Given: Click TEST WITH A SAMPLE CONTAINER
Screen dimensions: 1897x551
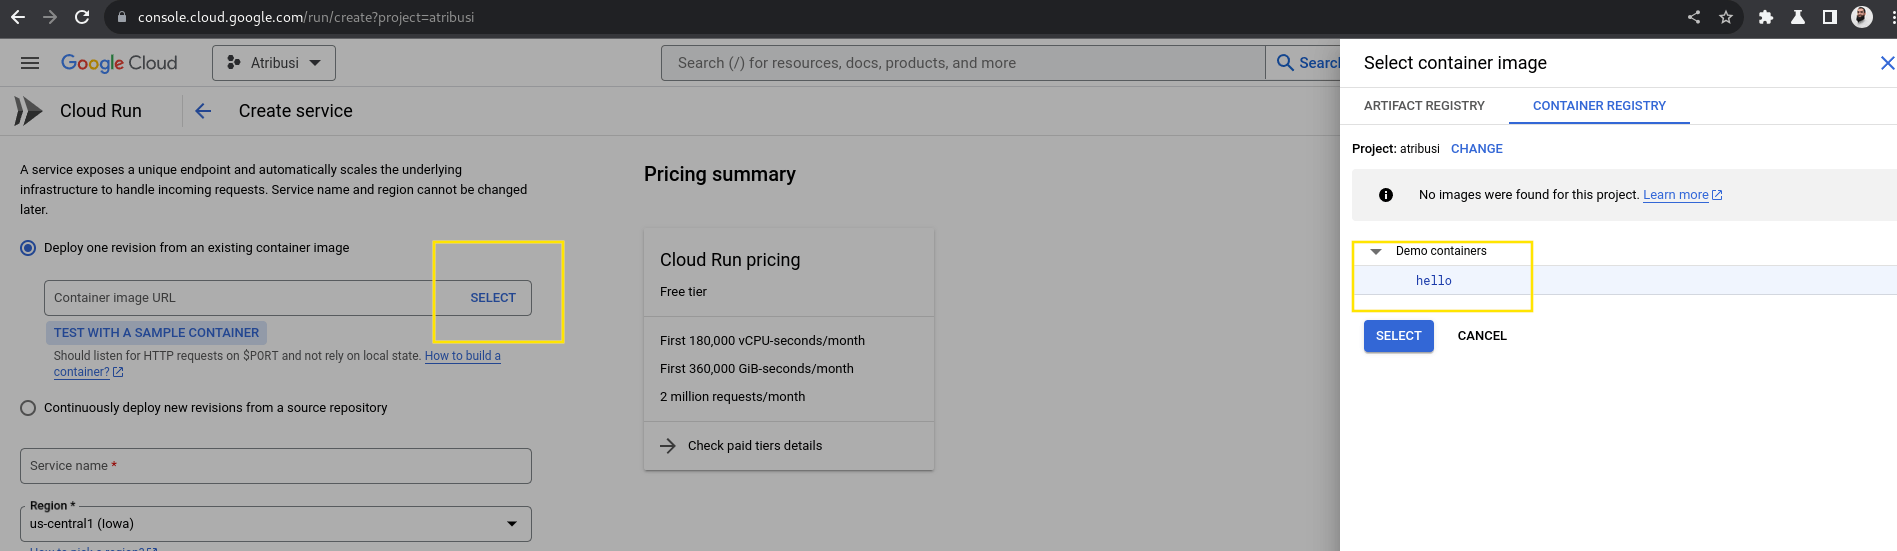Looking at the screenshot, I should (156, 333).
